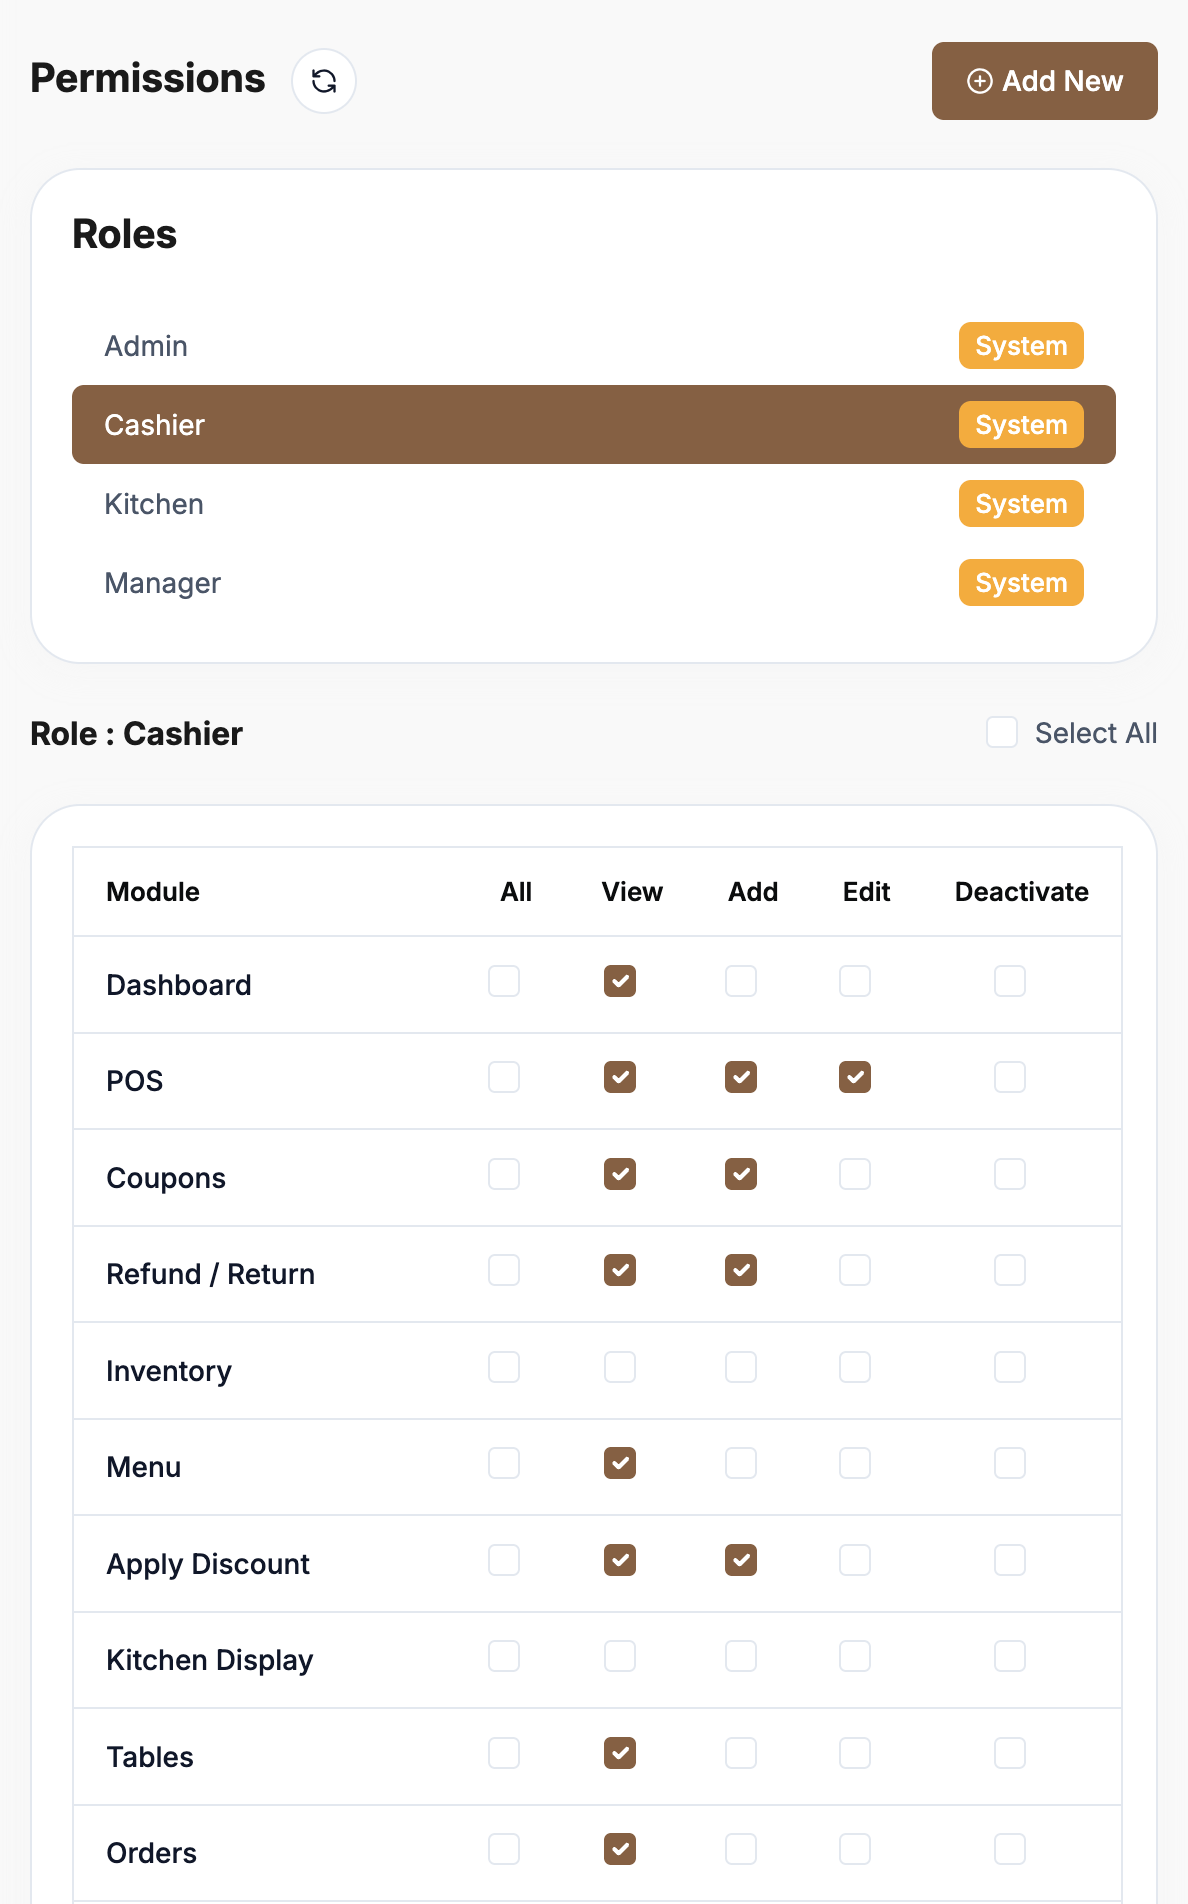1188x1904 pixels.
Task: Select the Admin role
Action: [x=146, y=346]
